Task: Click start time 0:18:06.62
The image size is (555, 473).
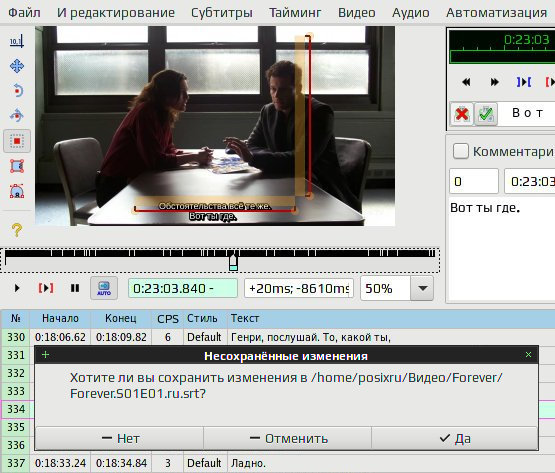Action: (61, 337)
